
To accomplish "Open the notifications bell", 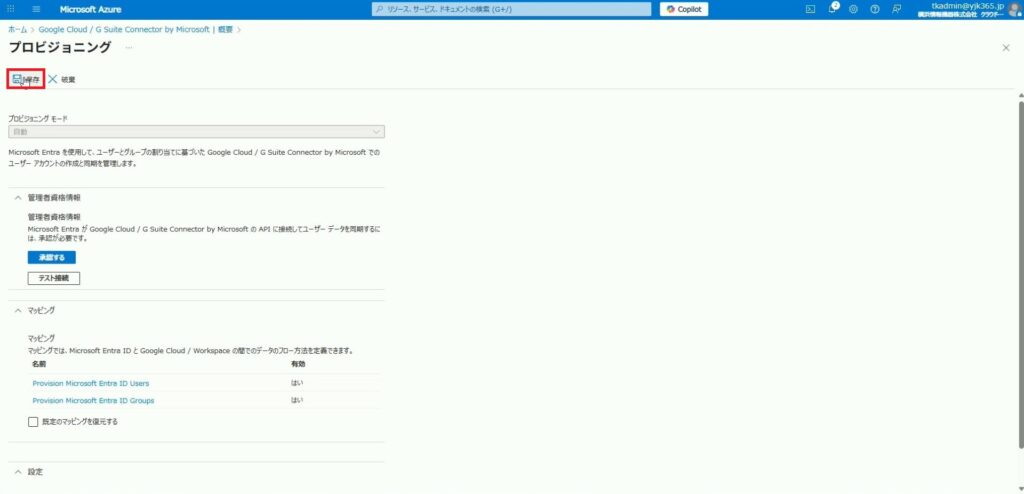I will 832,9.
